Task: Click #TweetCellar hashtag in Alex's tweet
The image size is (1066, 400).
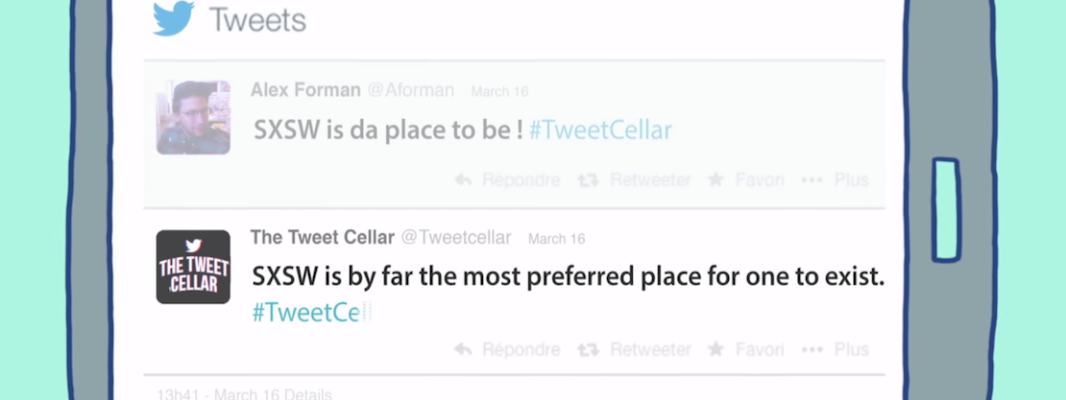Action: click(600, 130)
